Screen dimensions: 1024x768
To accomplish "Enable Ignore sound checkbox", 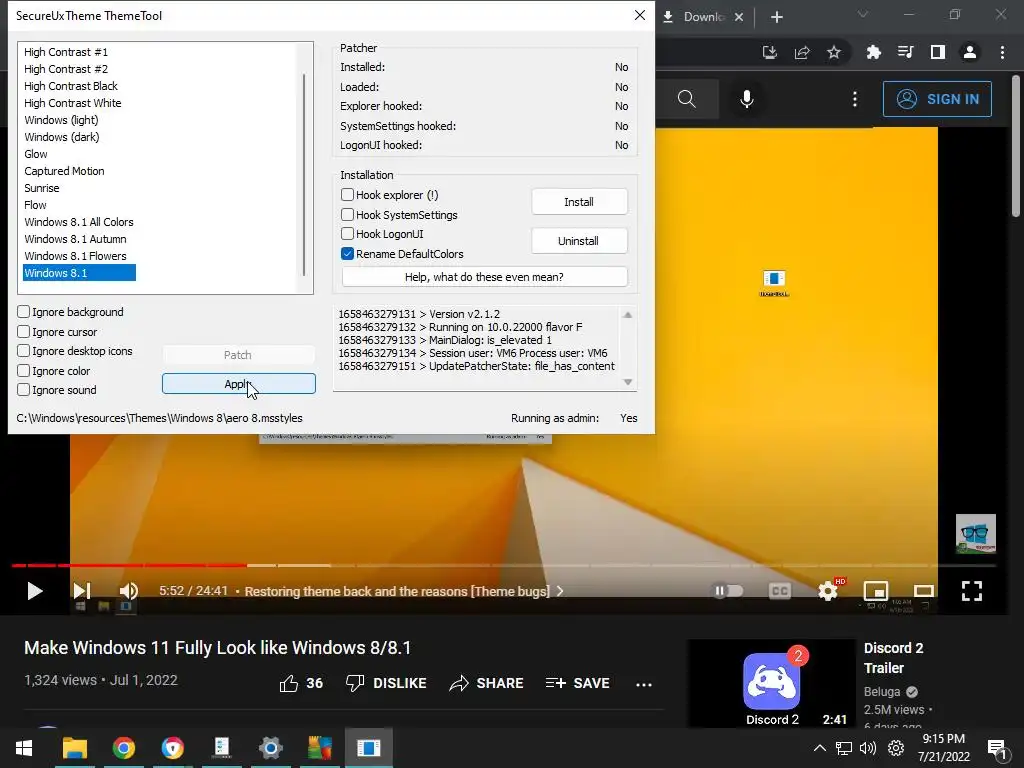I will pos(24,390).
